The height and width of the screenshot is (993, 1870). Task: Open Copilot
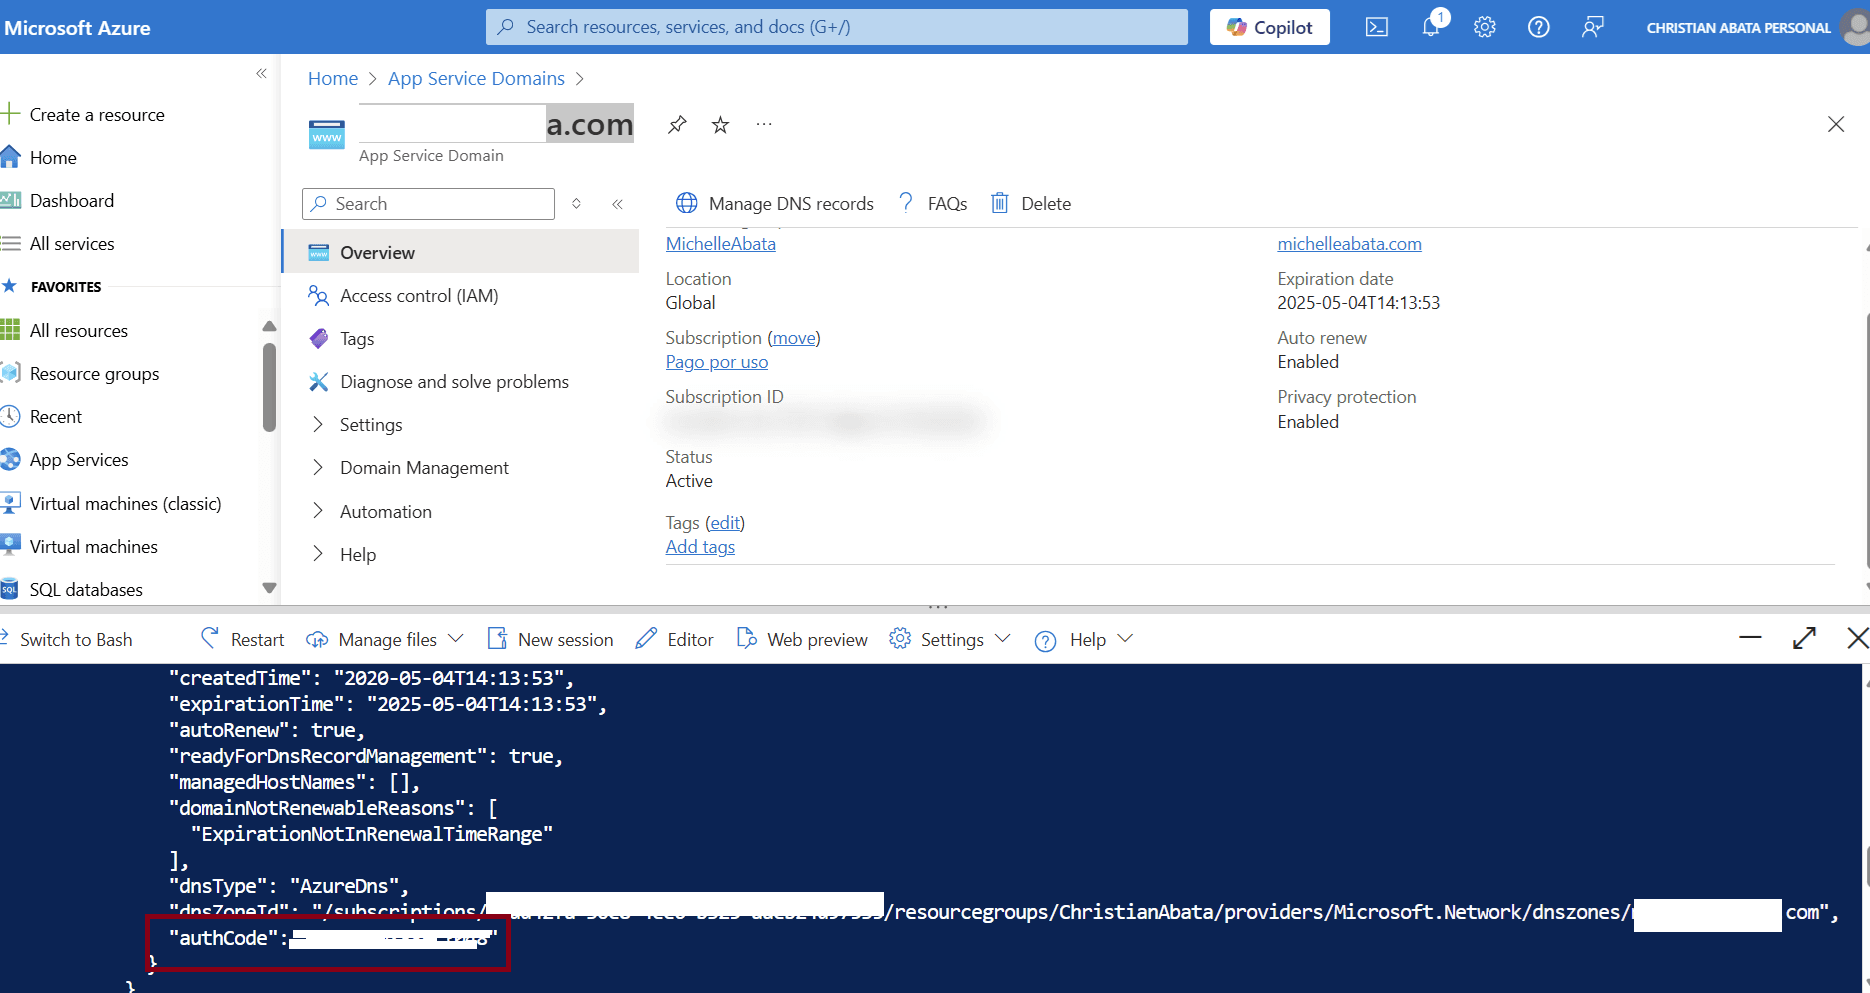point(1270,27)
